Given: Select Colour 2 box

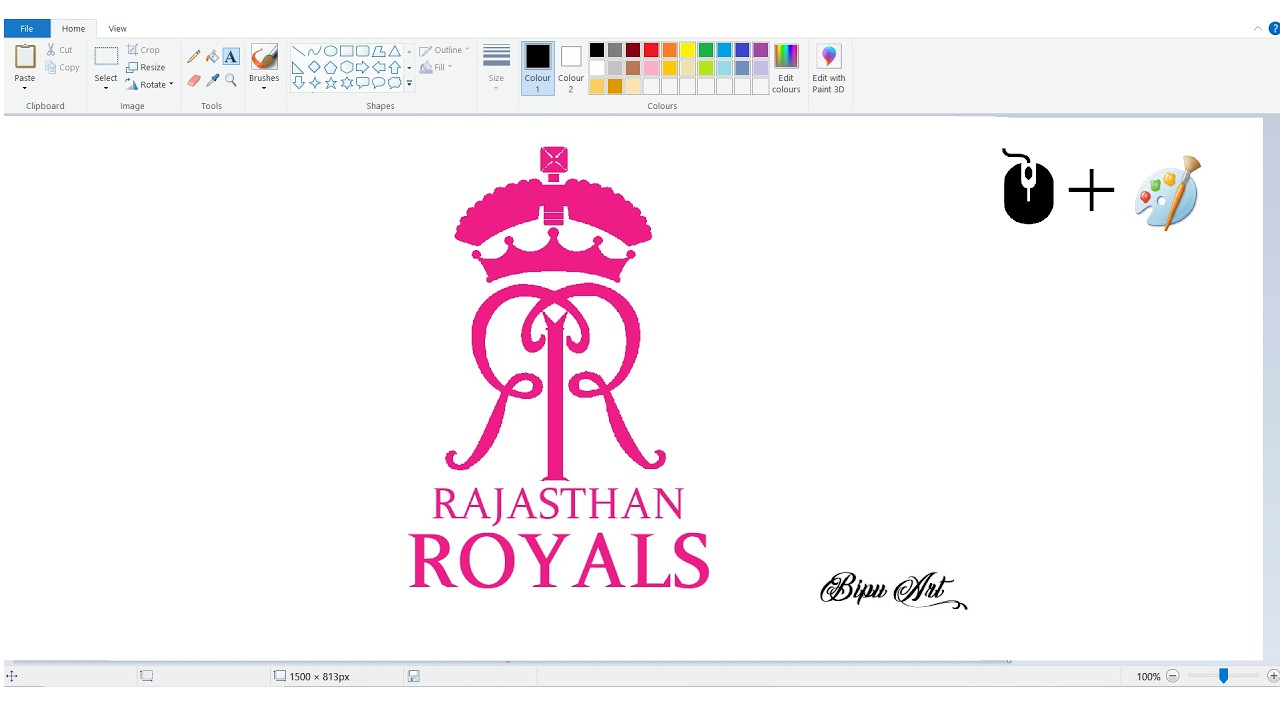Looking at the screenshot, I should point(571,69).
